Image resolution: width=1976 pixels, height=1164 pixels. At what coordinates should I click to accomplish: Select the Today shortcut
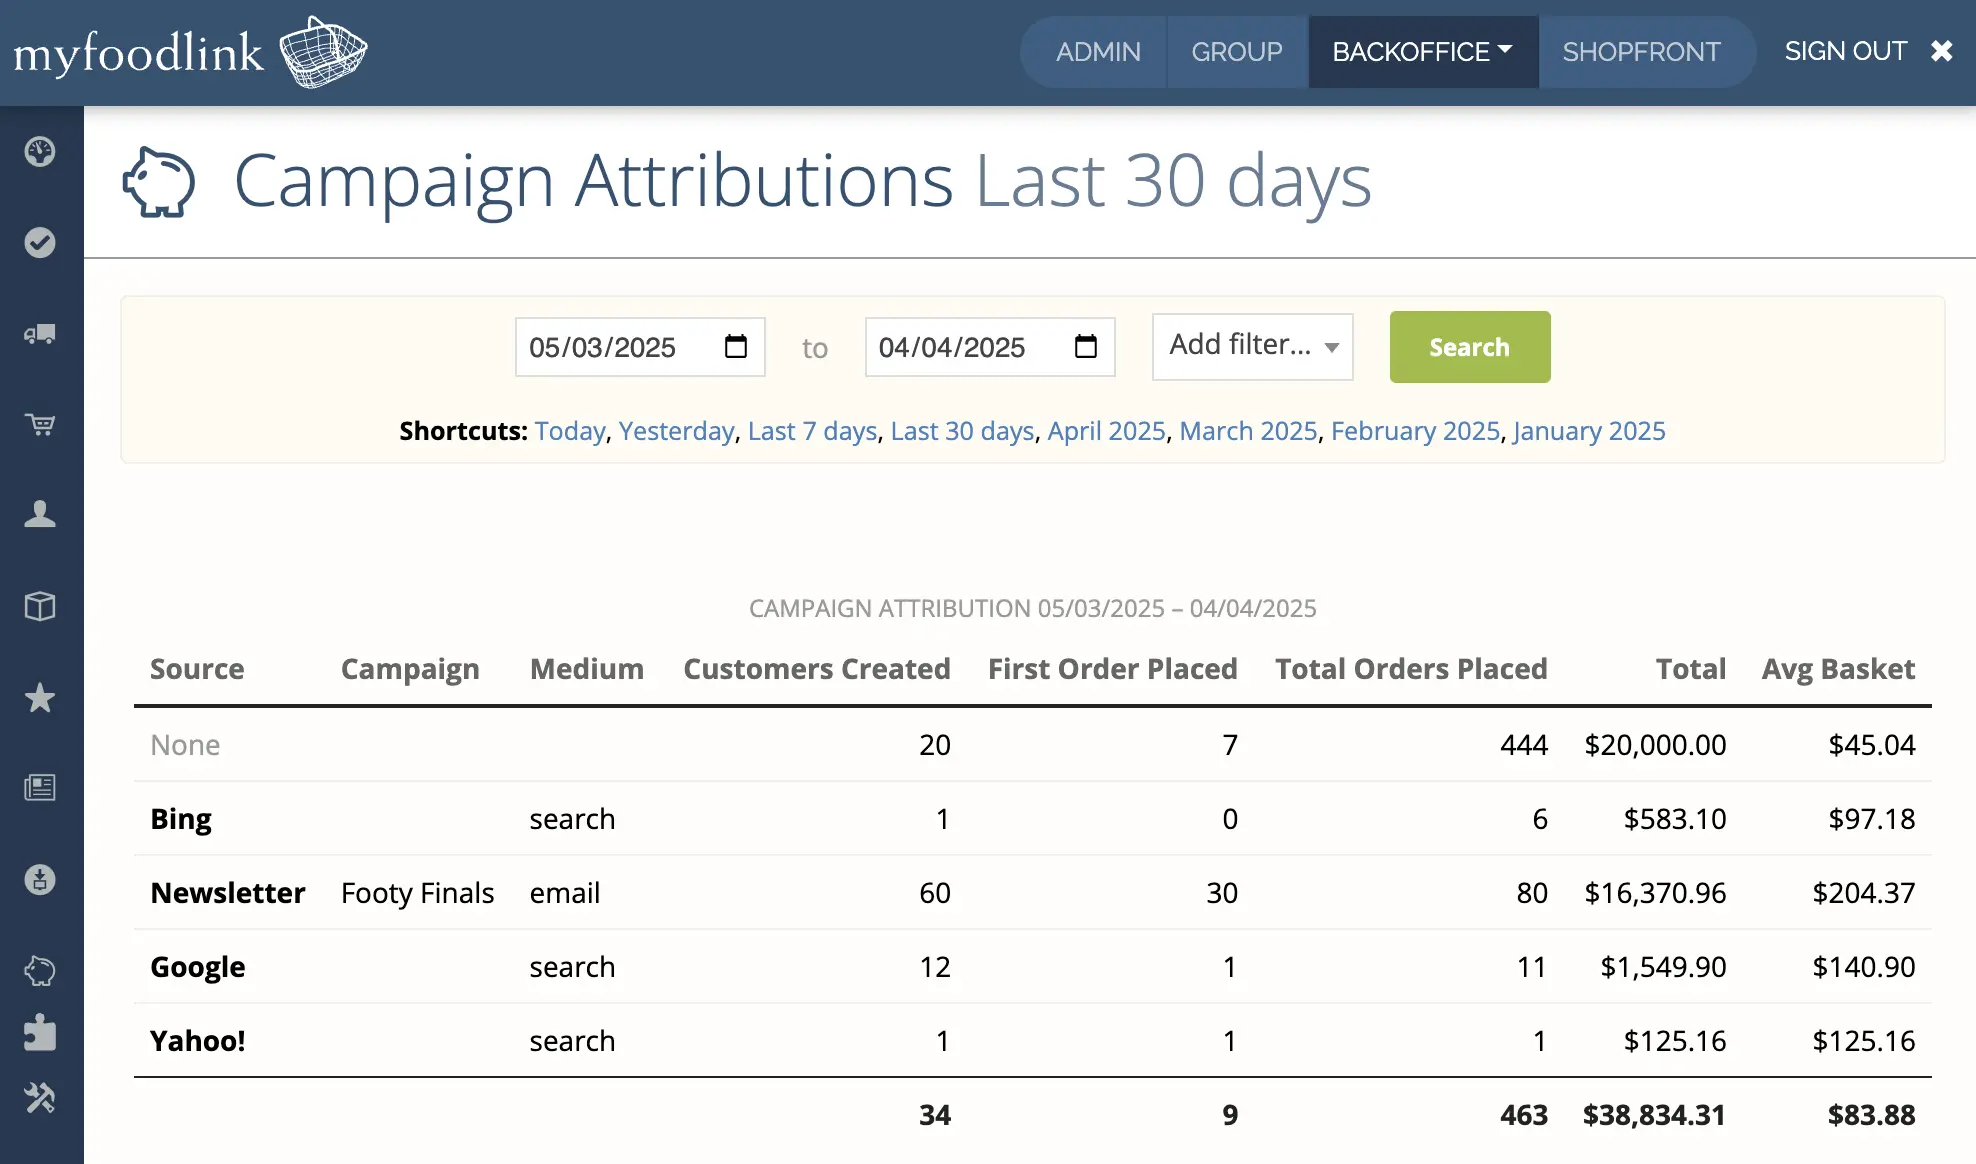pyautogui.click(x=570, y=431)
